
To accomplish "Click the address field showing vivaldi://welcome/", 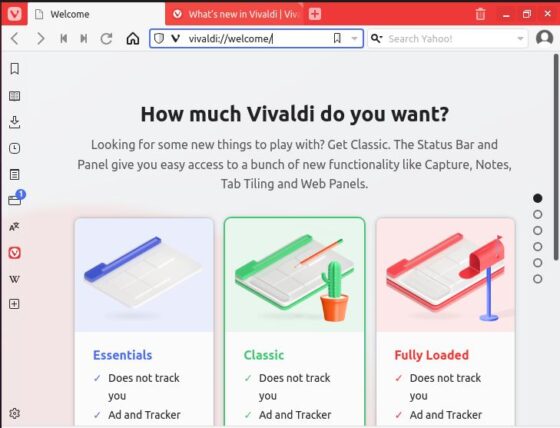I will 256,38.
